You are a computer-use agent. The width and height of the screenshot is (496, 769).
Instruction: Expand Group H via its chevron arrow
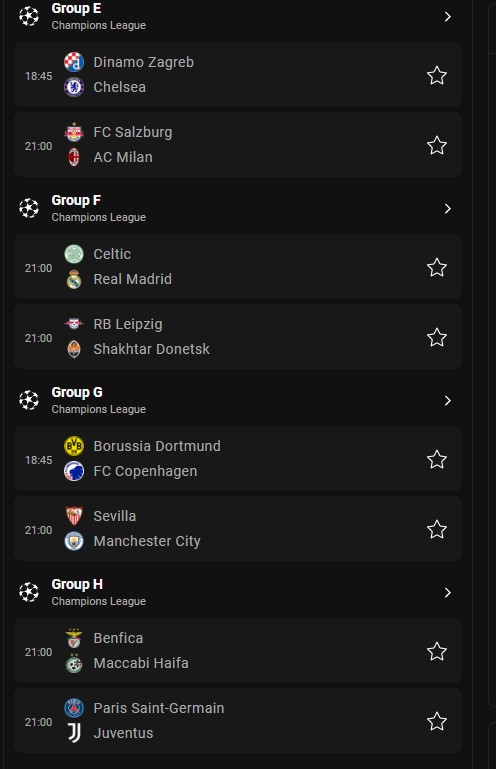[447, 592]
